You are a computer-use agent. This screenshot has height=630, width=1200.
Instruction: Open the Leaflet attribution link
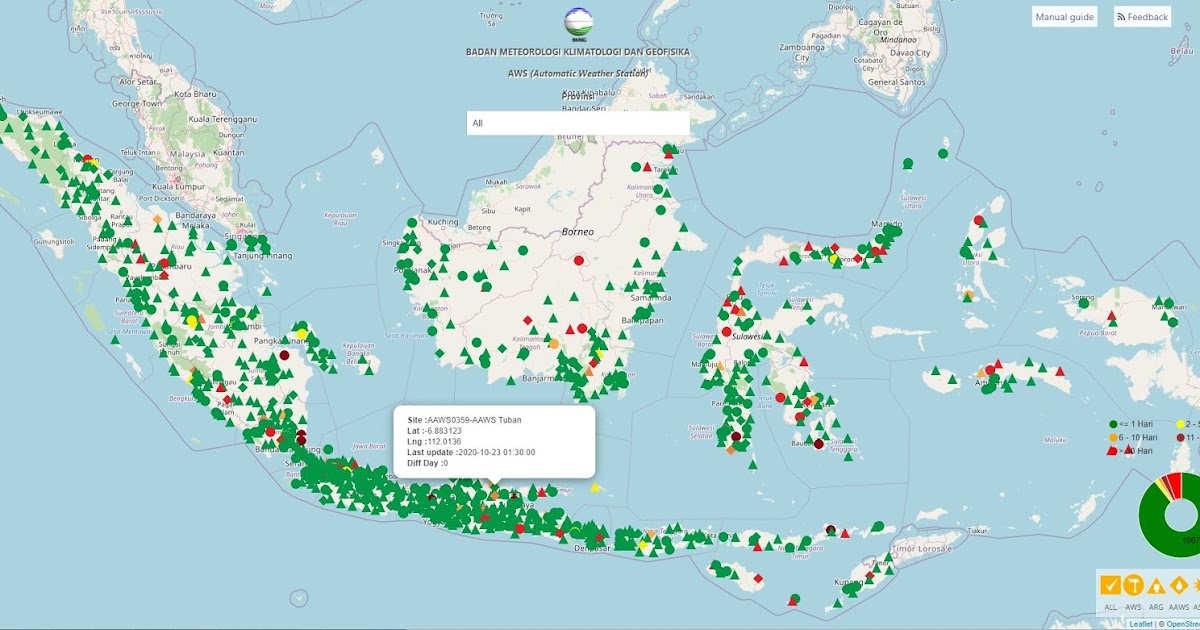point(1141,624)
